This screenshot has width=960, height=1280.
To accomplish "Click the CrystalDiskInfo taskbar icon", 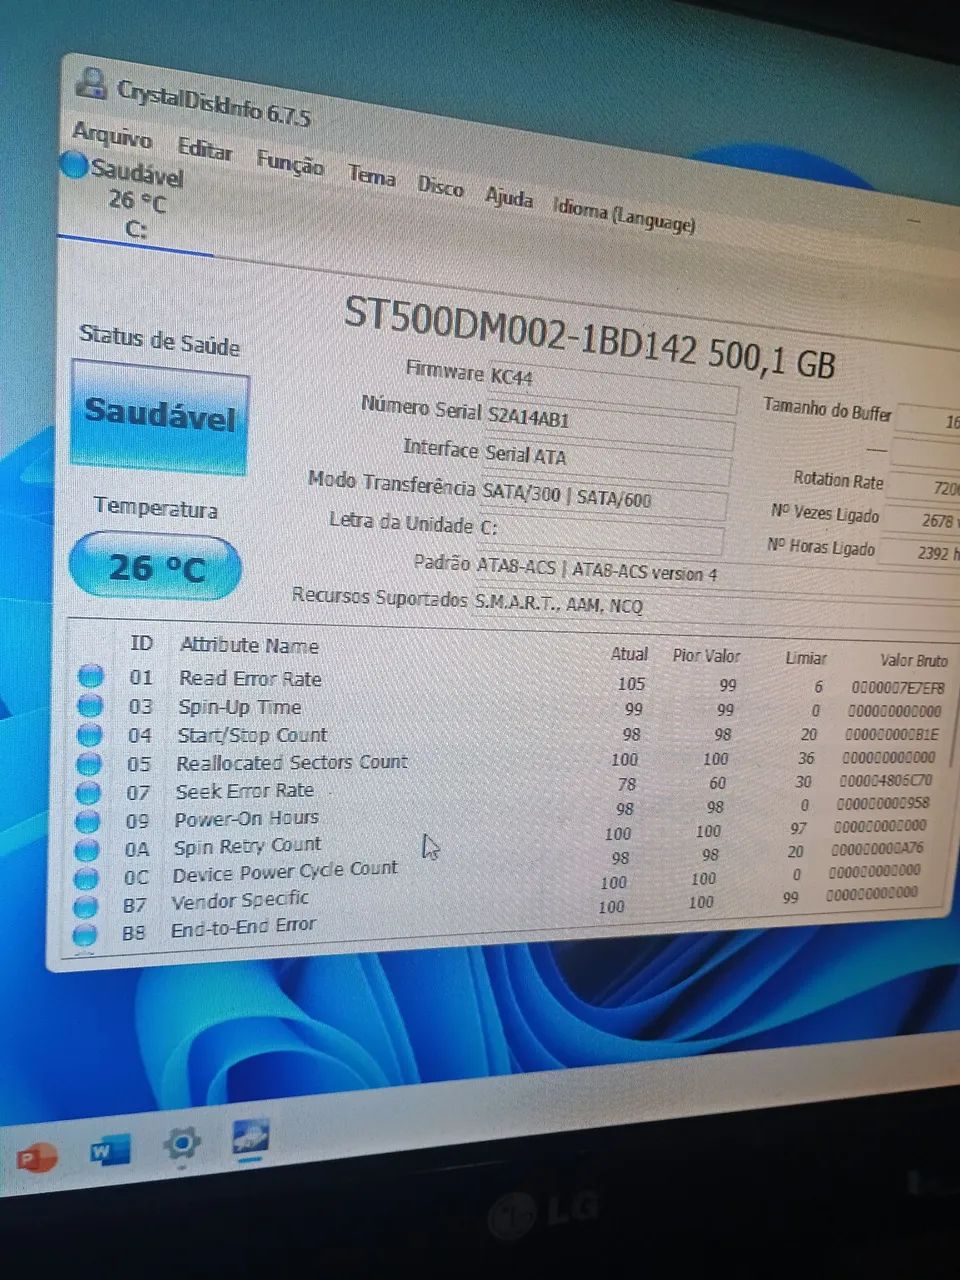I will 250,1136.
